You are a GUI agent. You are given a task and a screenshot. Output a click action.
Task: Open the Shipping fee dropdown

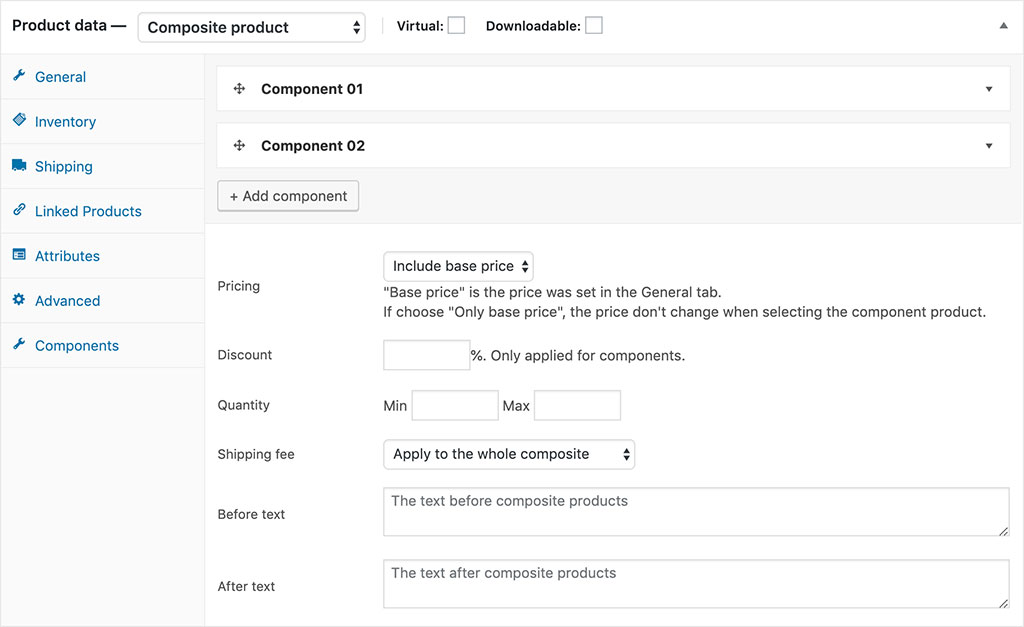(509, 454)
